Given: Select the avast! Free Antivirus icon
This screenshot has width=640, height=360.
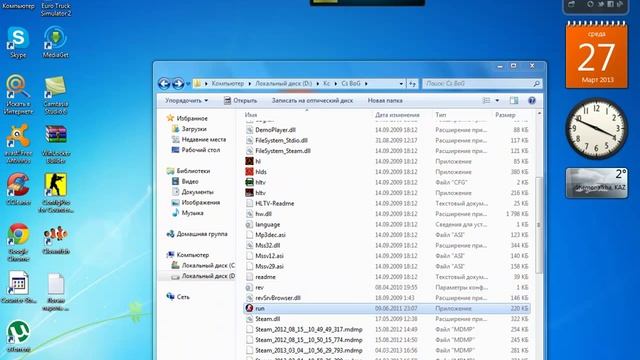Looking at the screenshot, I should point(18,144).
